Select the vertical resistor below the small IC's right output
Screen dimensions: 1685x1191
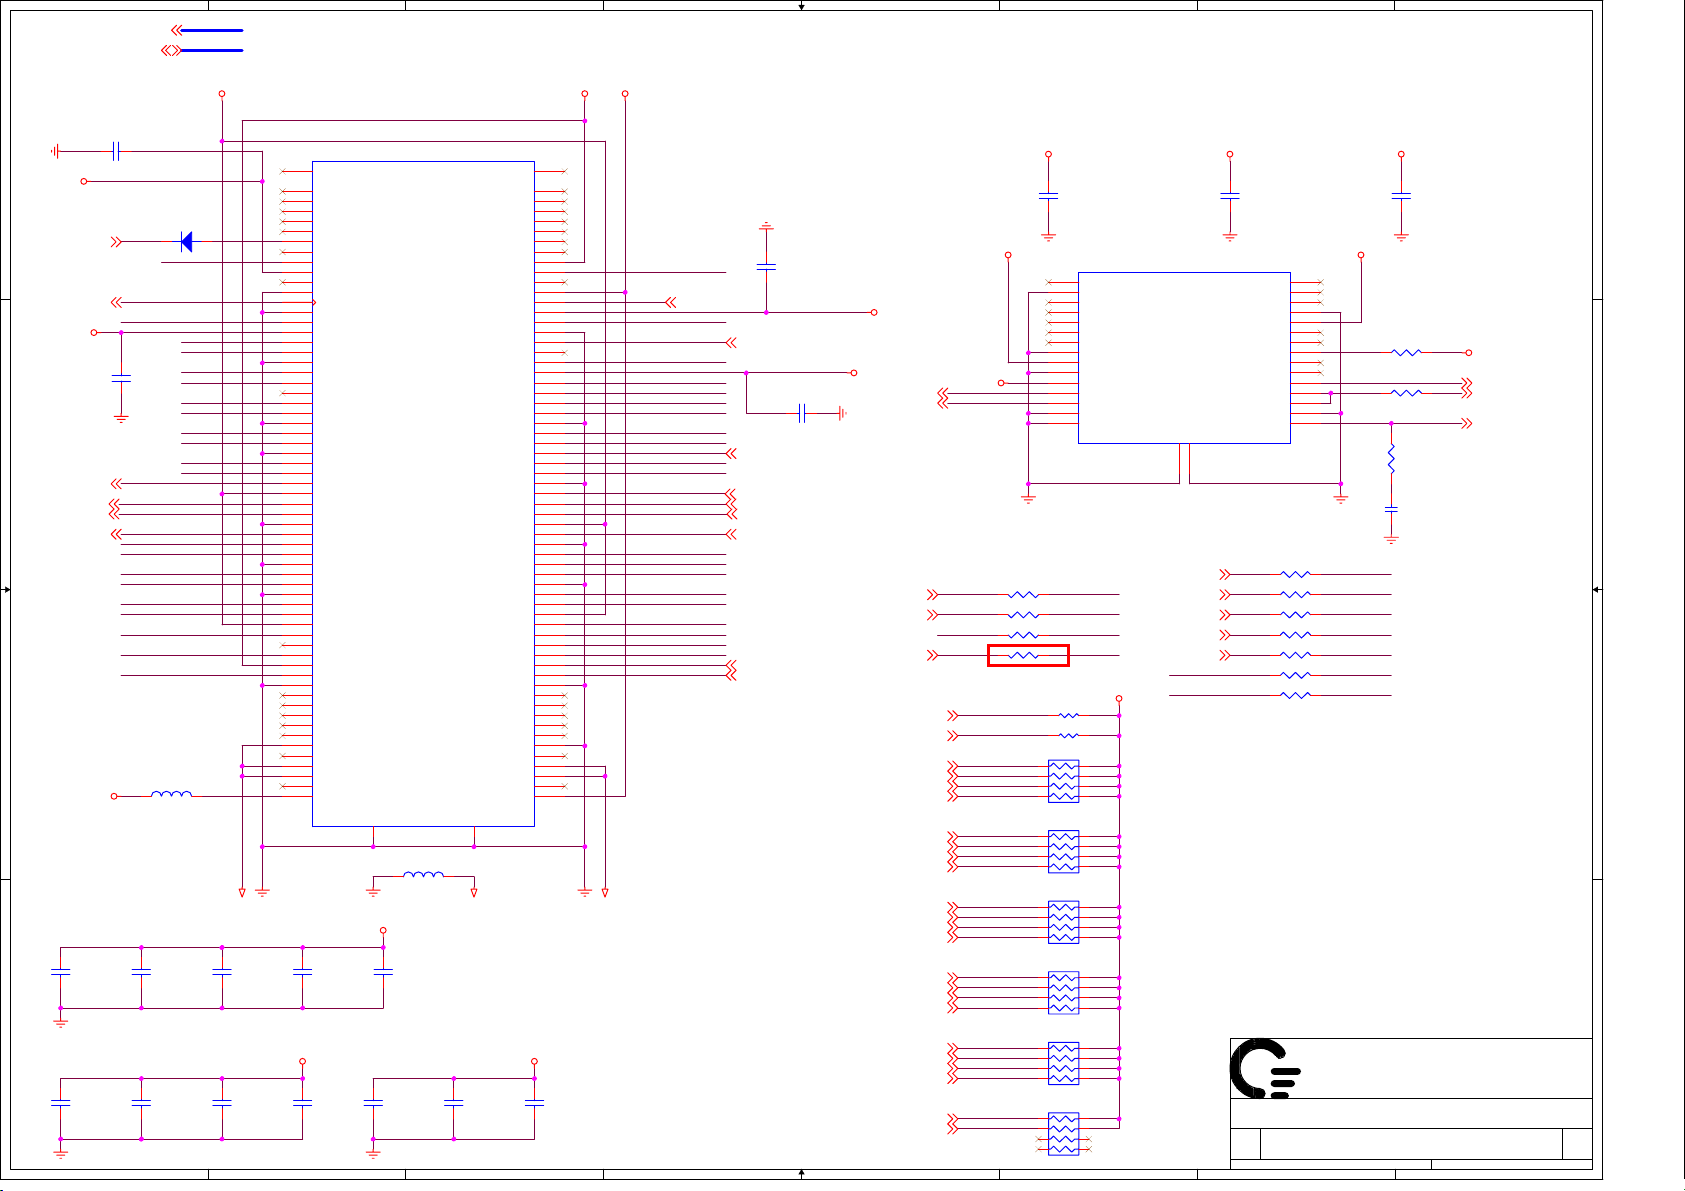coord(1391,459)
